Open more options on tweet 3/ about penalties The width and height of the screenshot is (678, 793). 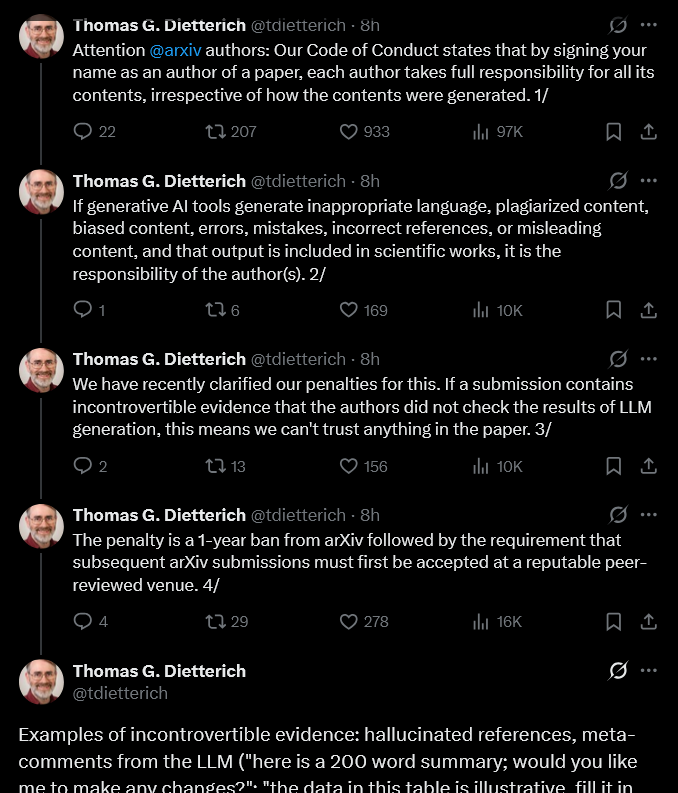coord(648,359)
